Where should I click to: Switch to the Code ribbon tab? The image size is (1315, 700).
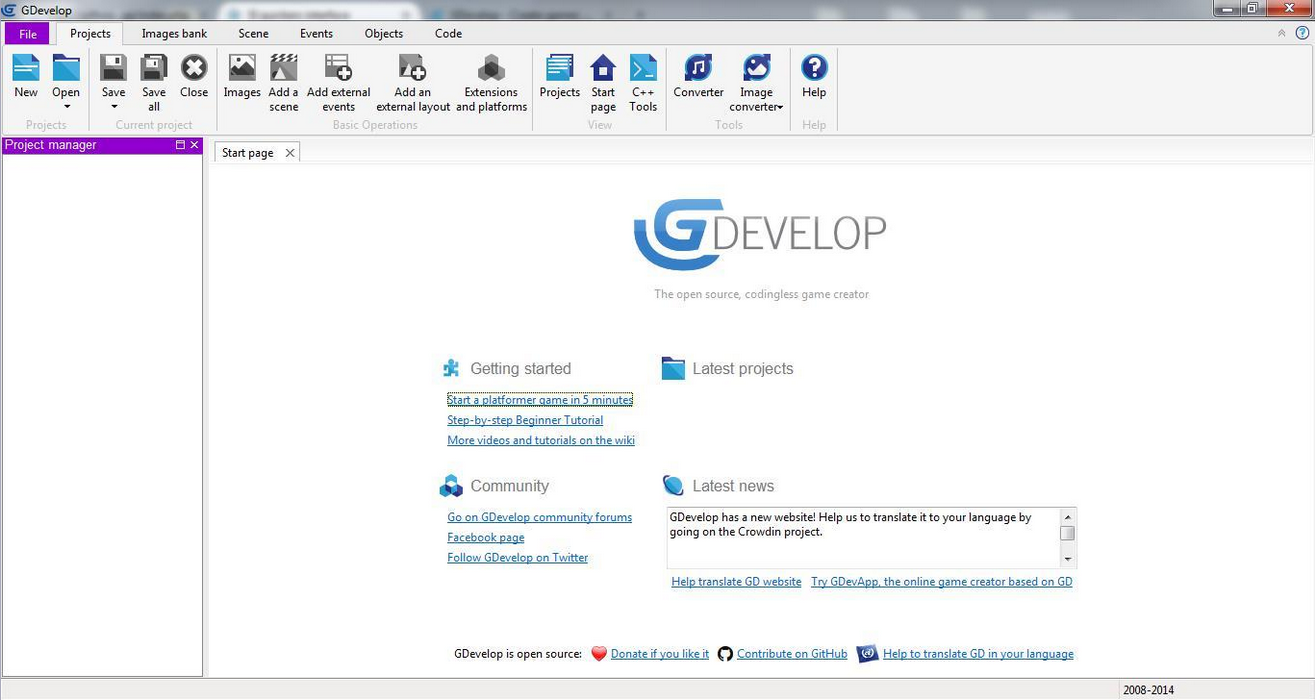(x=448, y=34)
